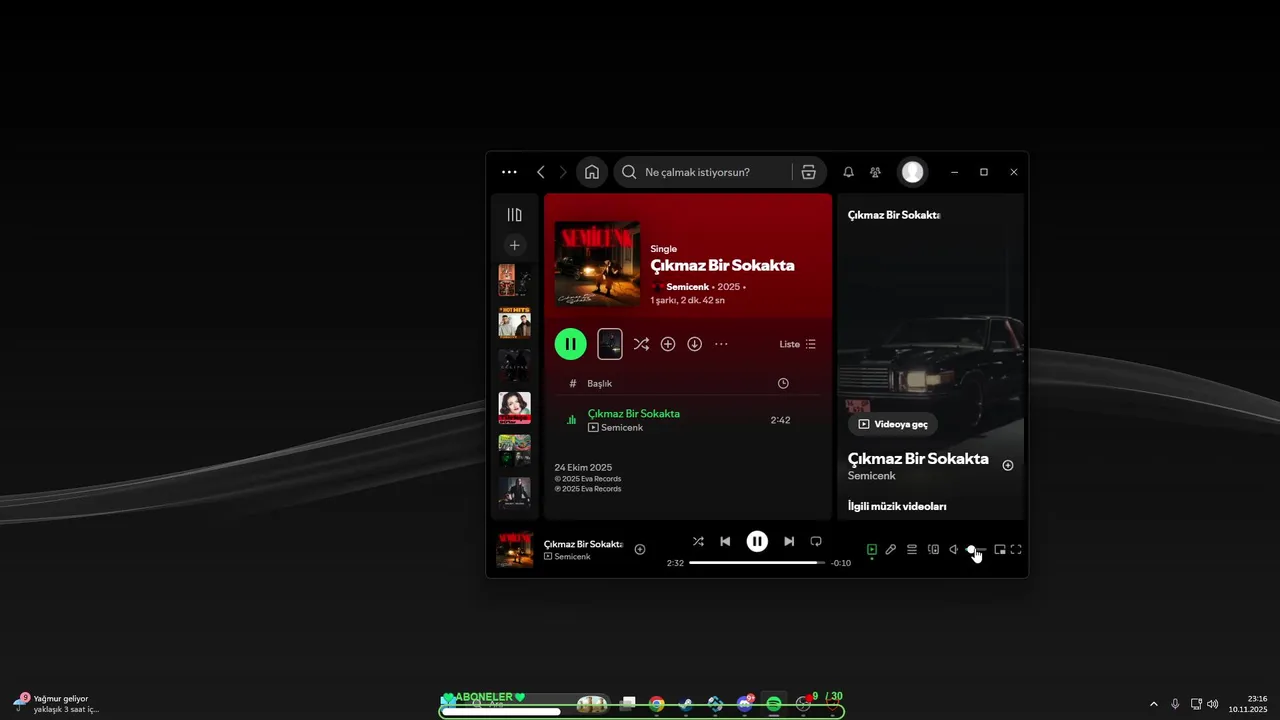This screenshot has width=1280, height=720.
Task: Open more options for the single
Action: click(x=721, y=344)
